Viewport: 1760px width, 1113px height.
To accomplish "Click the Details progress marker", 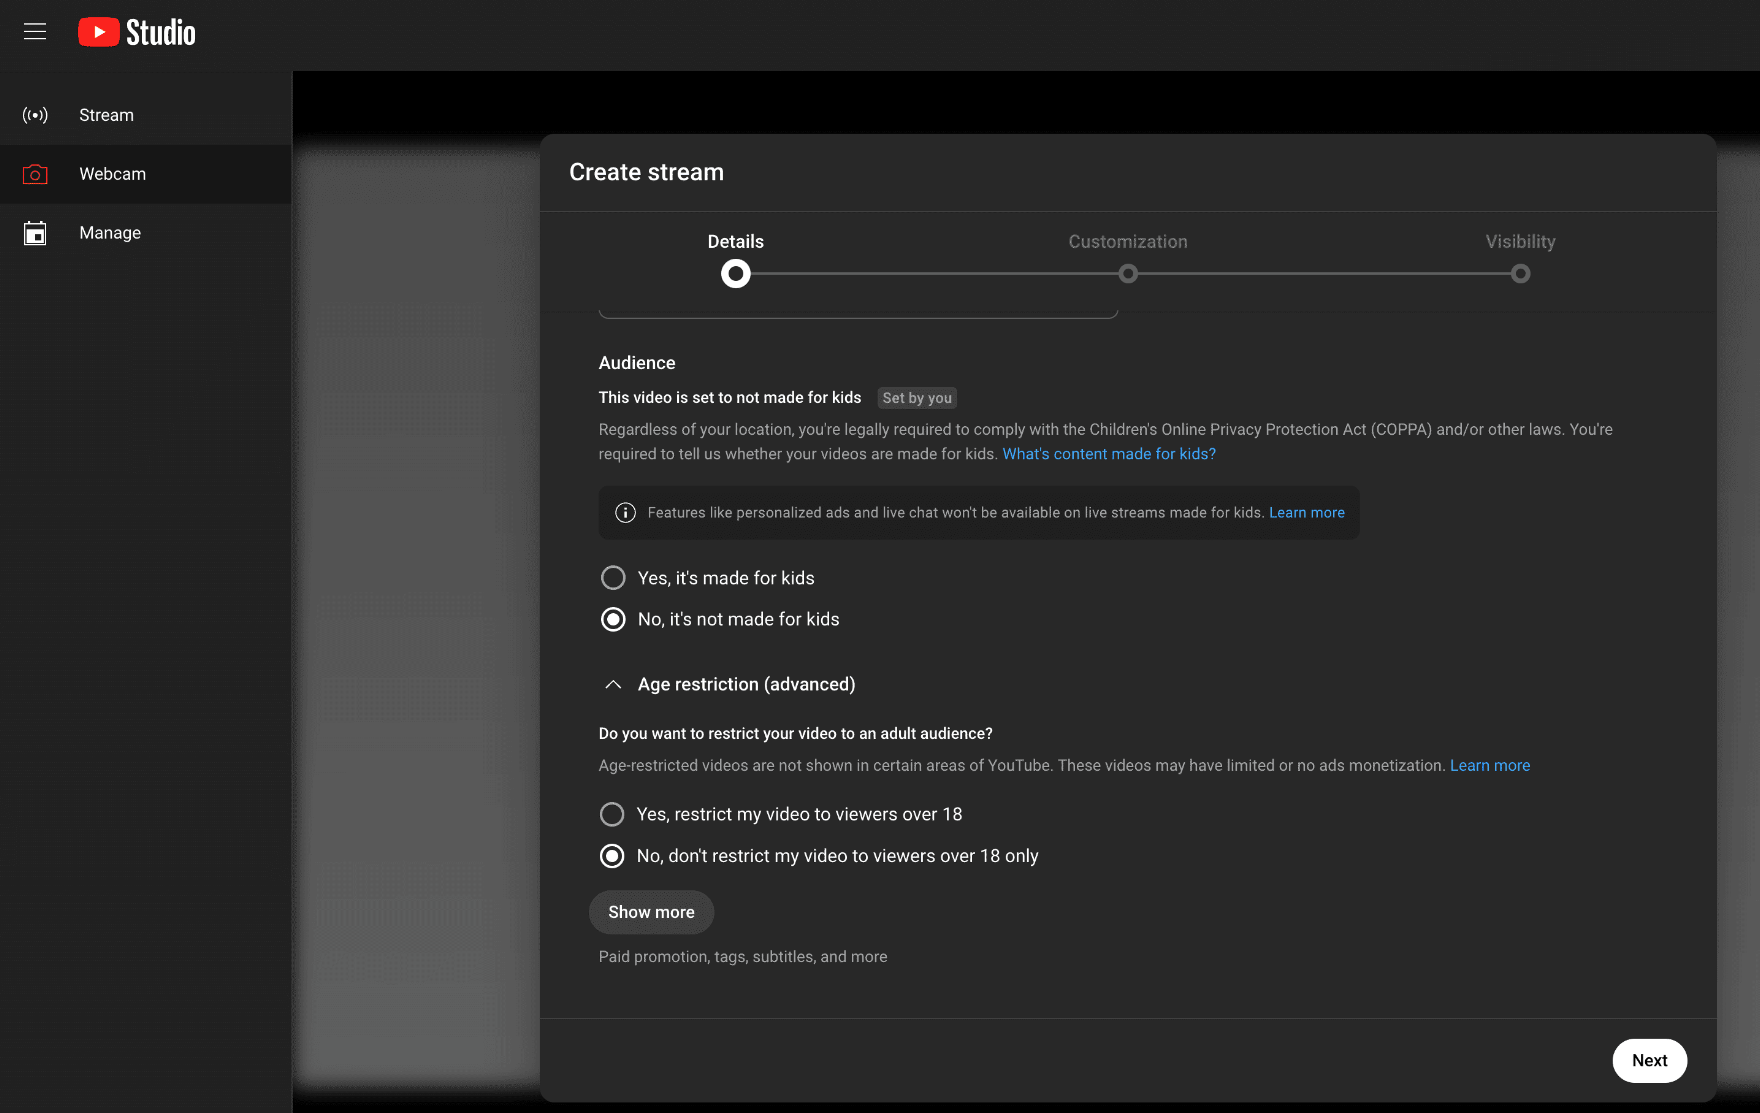I will tap(735, 273).
